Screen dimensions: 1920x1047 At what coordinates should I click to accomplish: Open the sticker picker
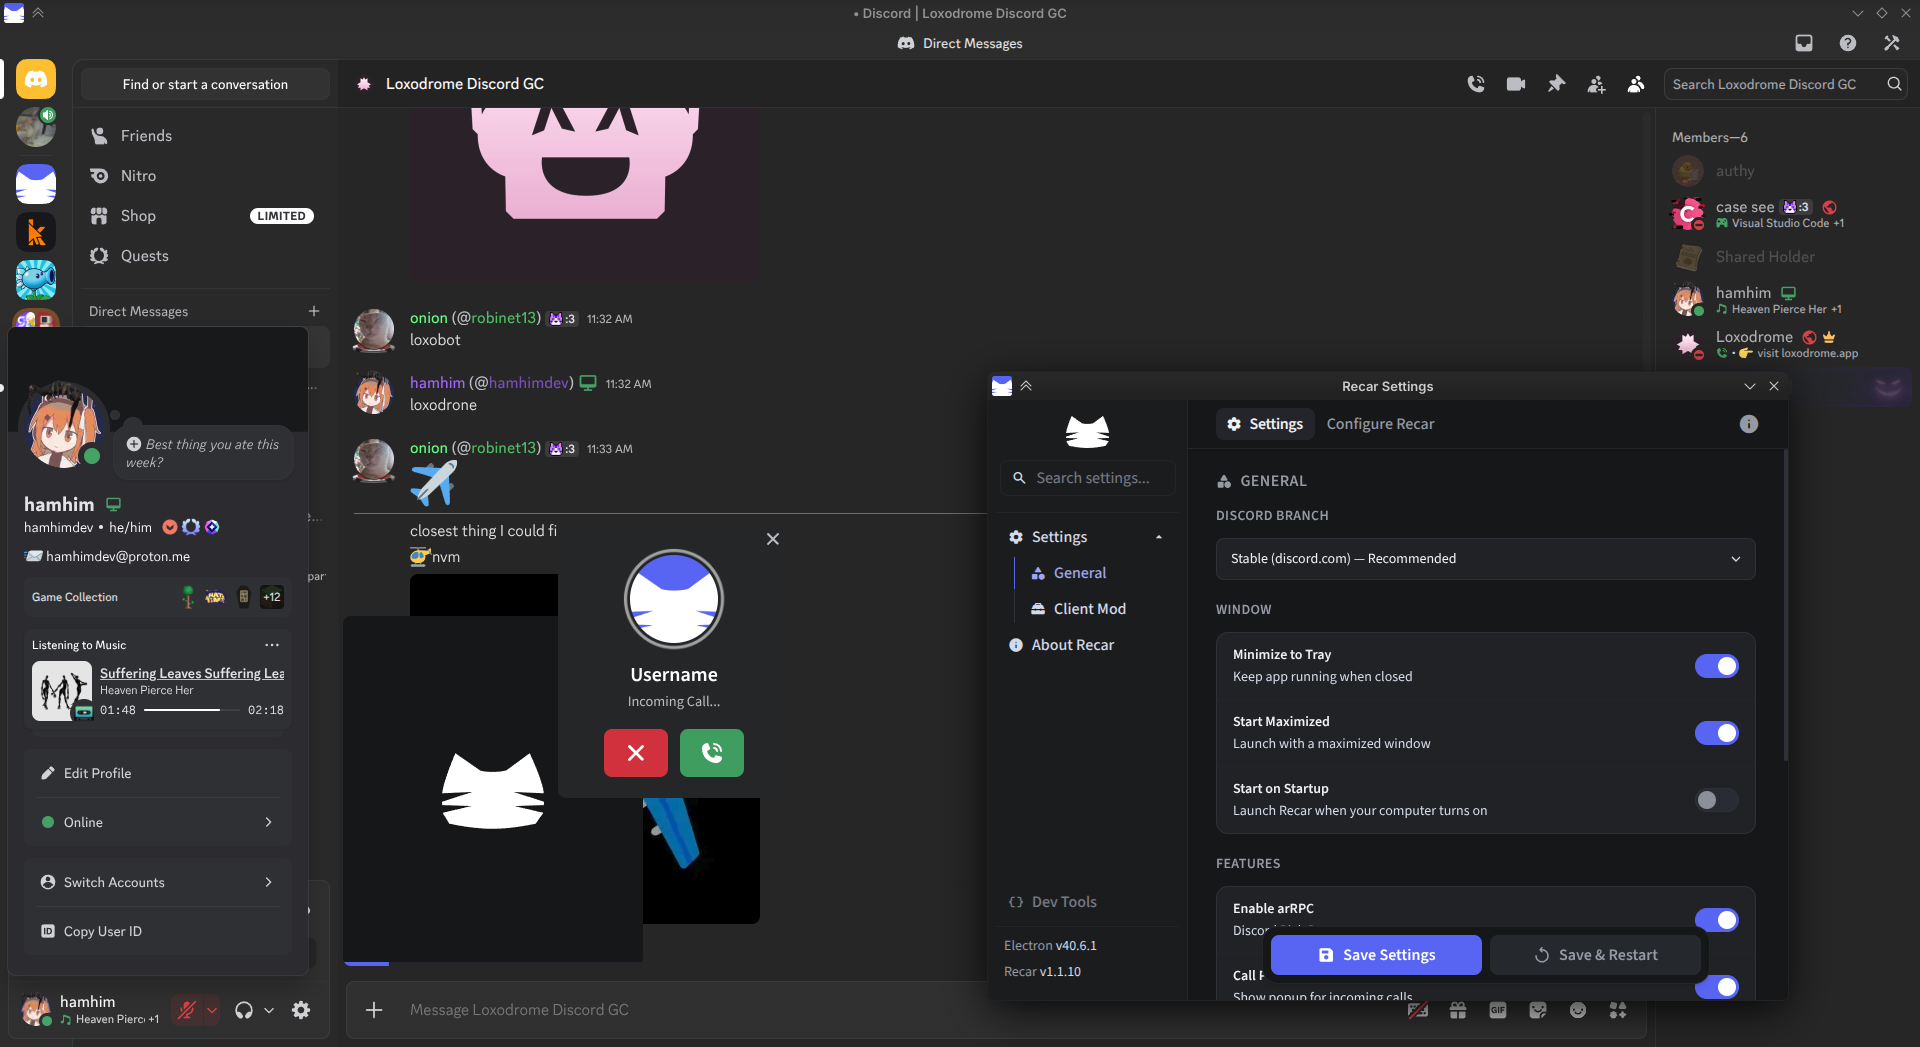click(x=1537, y=1010)
